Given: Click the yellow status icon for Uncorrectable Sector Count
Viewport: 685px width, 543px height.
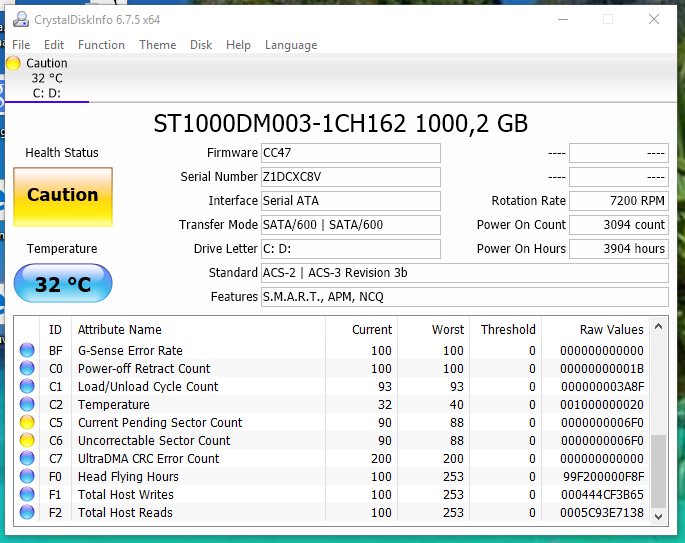Looking at the screenshot, I should [x=27, y=440].
